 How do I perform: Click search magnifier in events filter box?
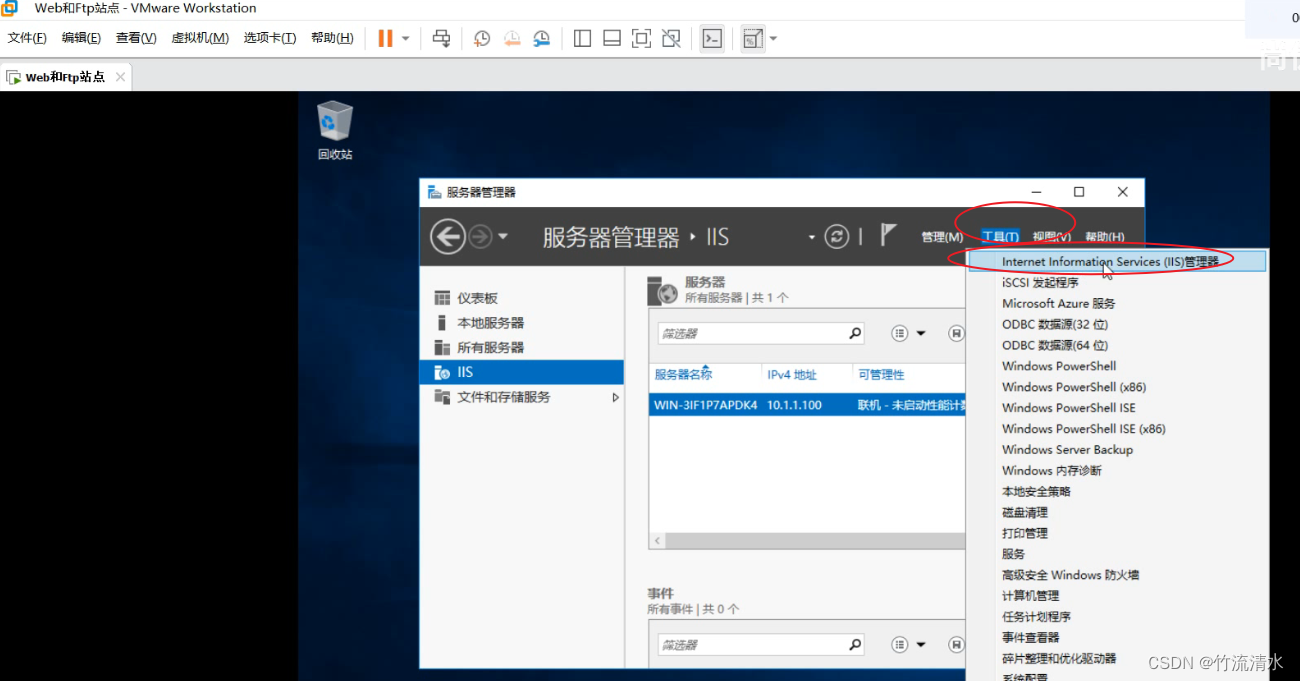[855, 645]
